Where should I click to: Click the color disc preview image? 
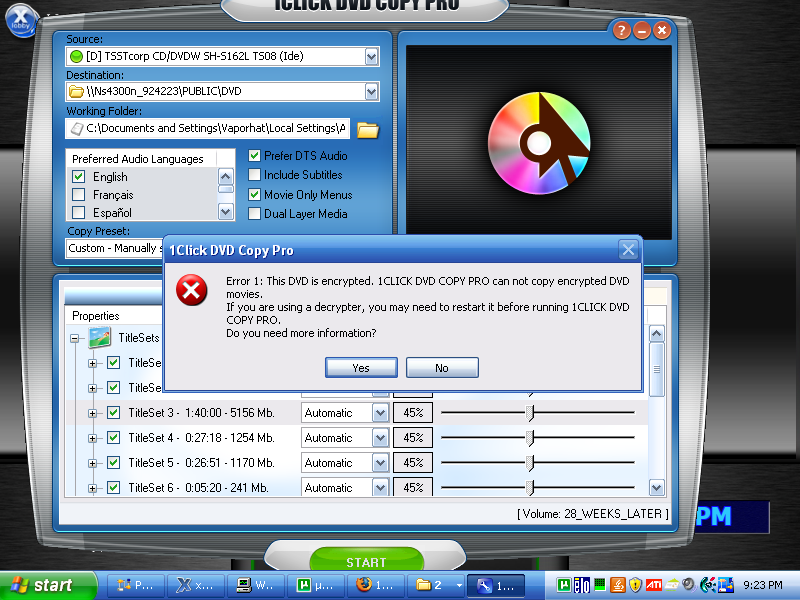coord(539,143)
